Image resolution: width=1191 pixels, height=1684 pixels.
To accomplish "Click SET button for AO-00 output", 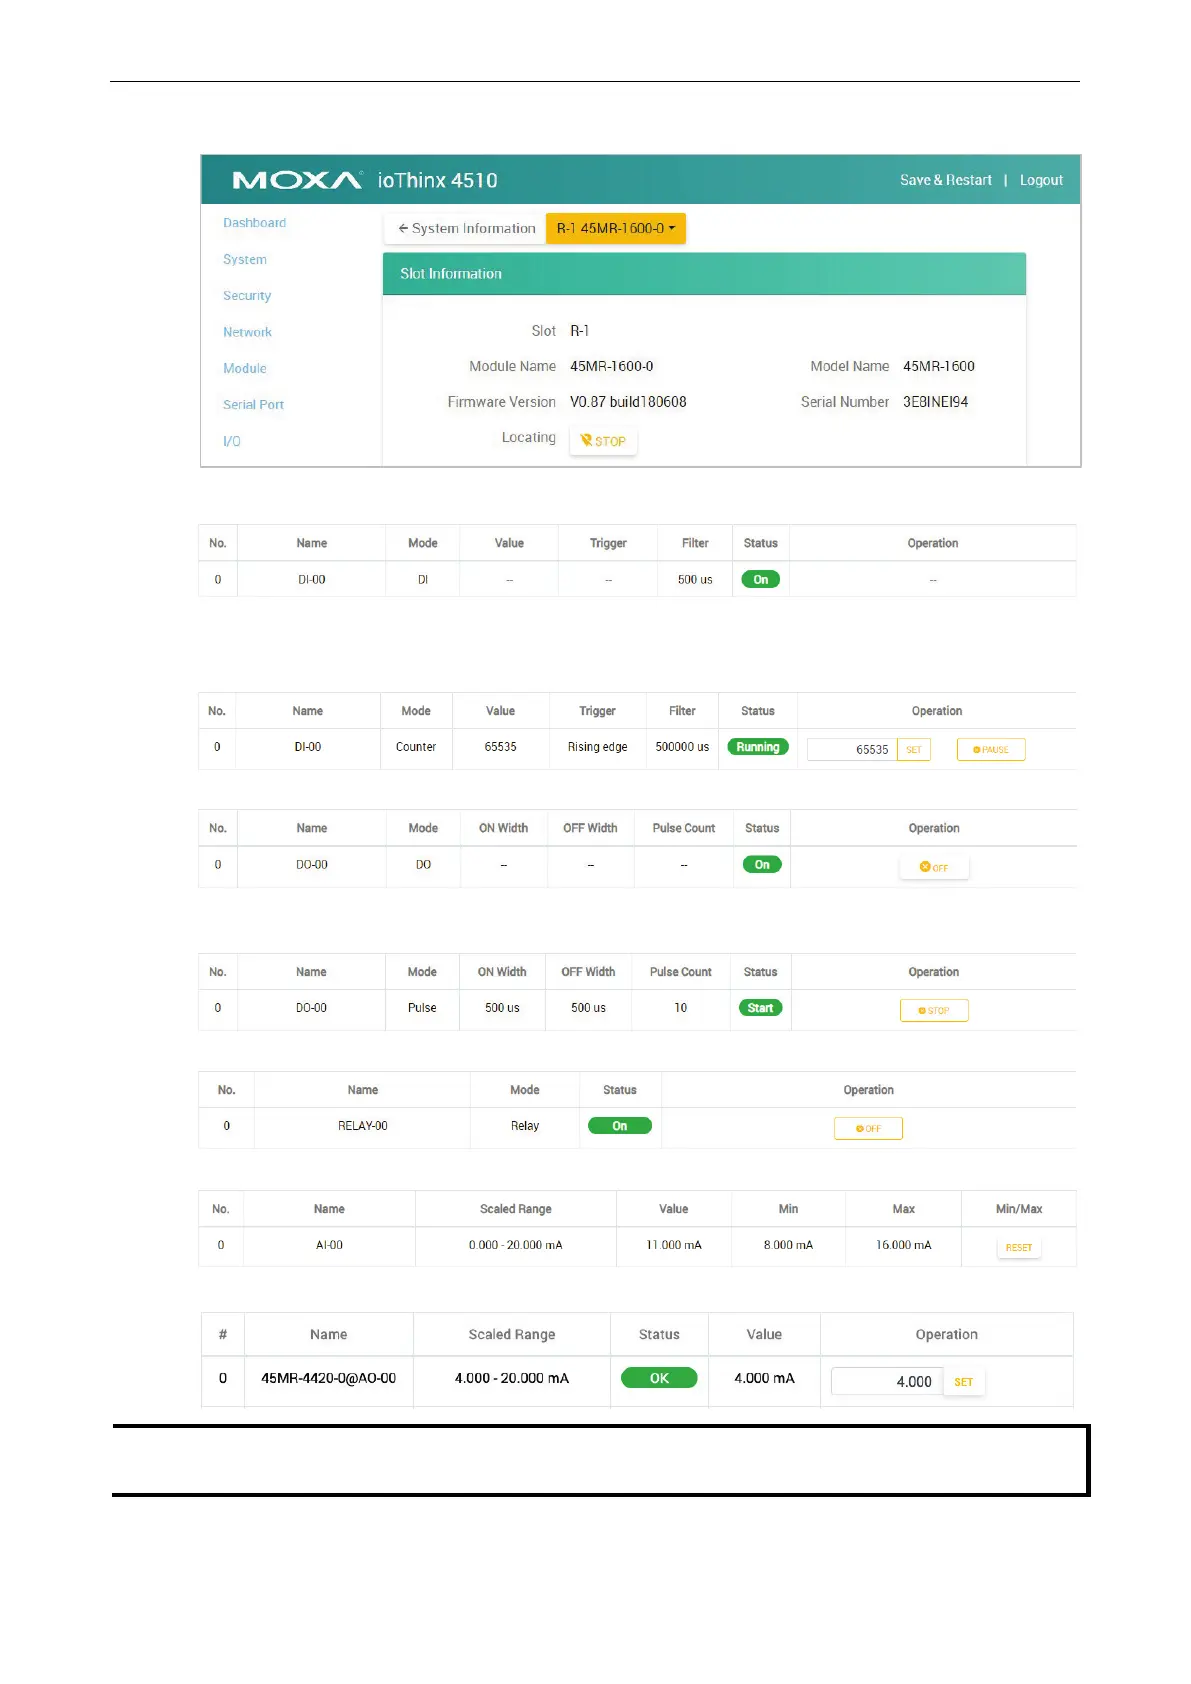I will (x=964, y=1381).
